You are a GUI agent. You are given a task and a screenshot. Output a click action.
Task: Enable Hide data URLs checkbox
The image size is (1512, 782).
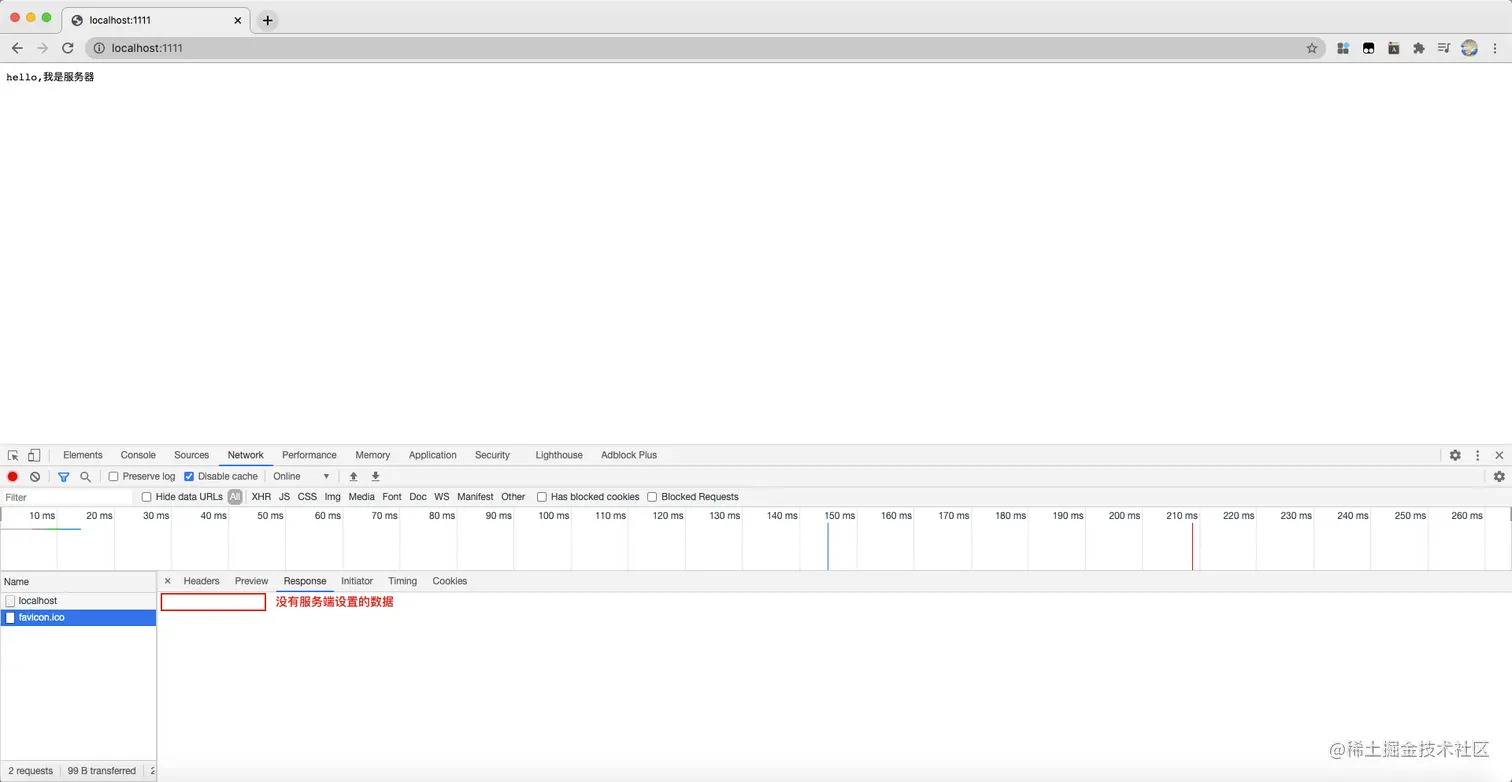coord(146,497)
